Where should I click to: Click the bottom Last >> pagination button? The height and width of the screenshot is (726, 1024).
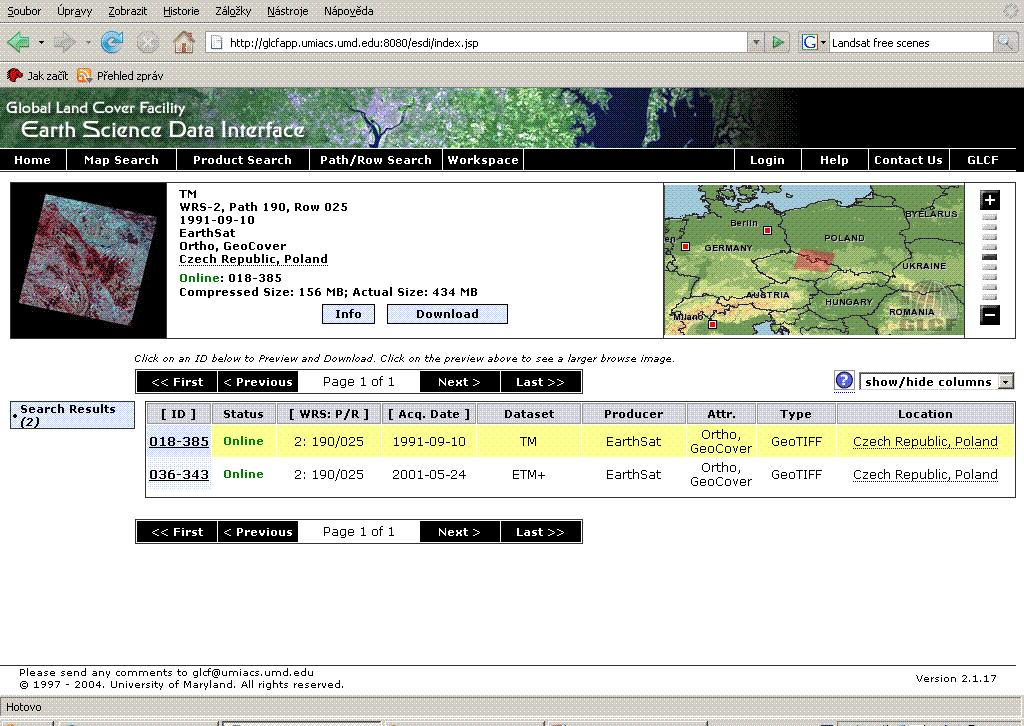tap(540, 531)
